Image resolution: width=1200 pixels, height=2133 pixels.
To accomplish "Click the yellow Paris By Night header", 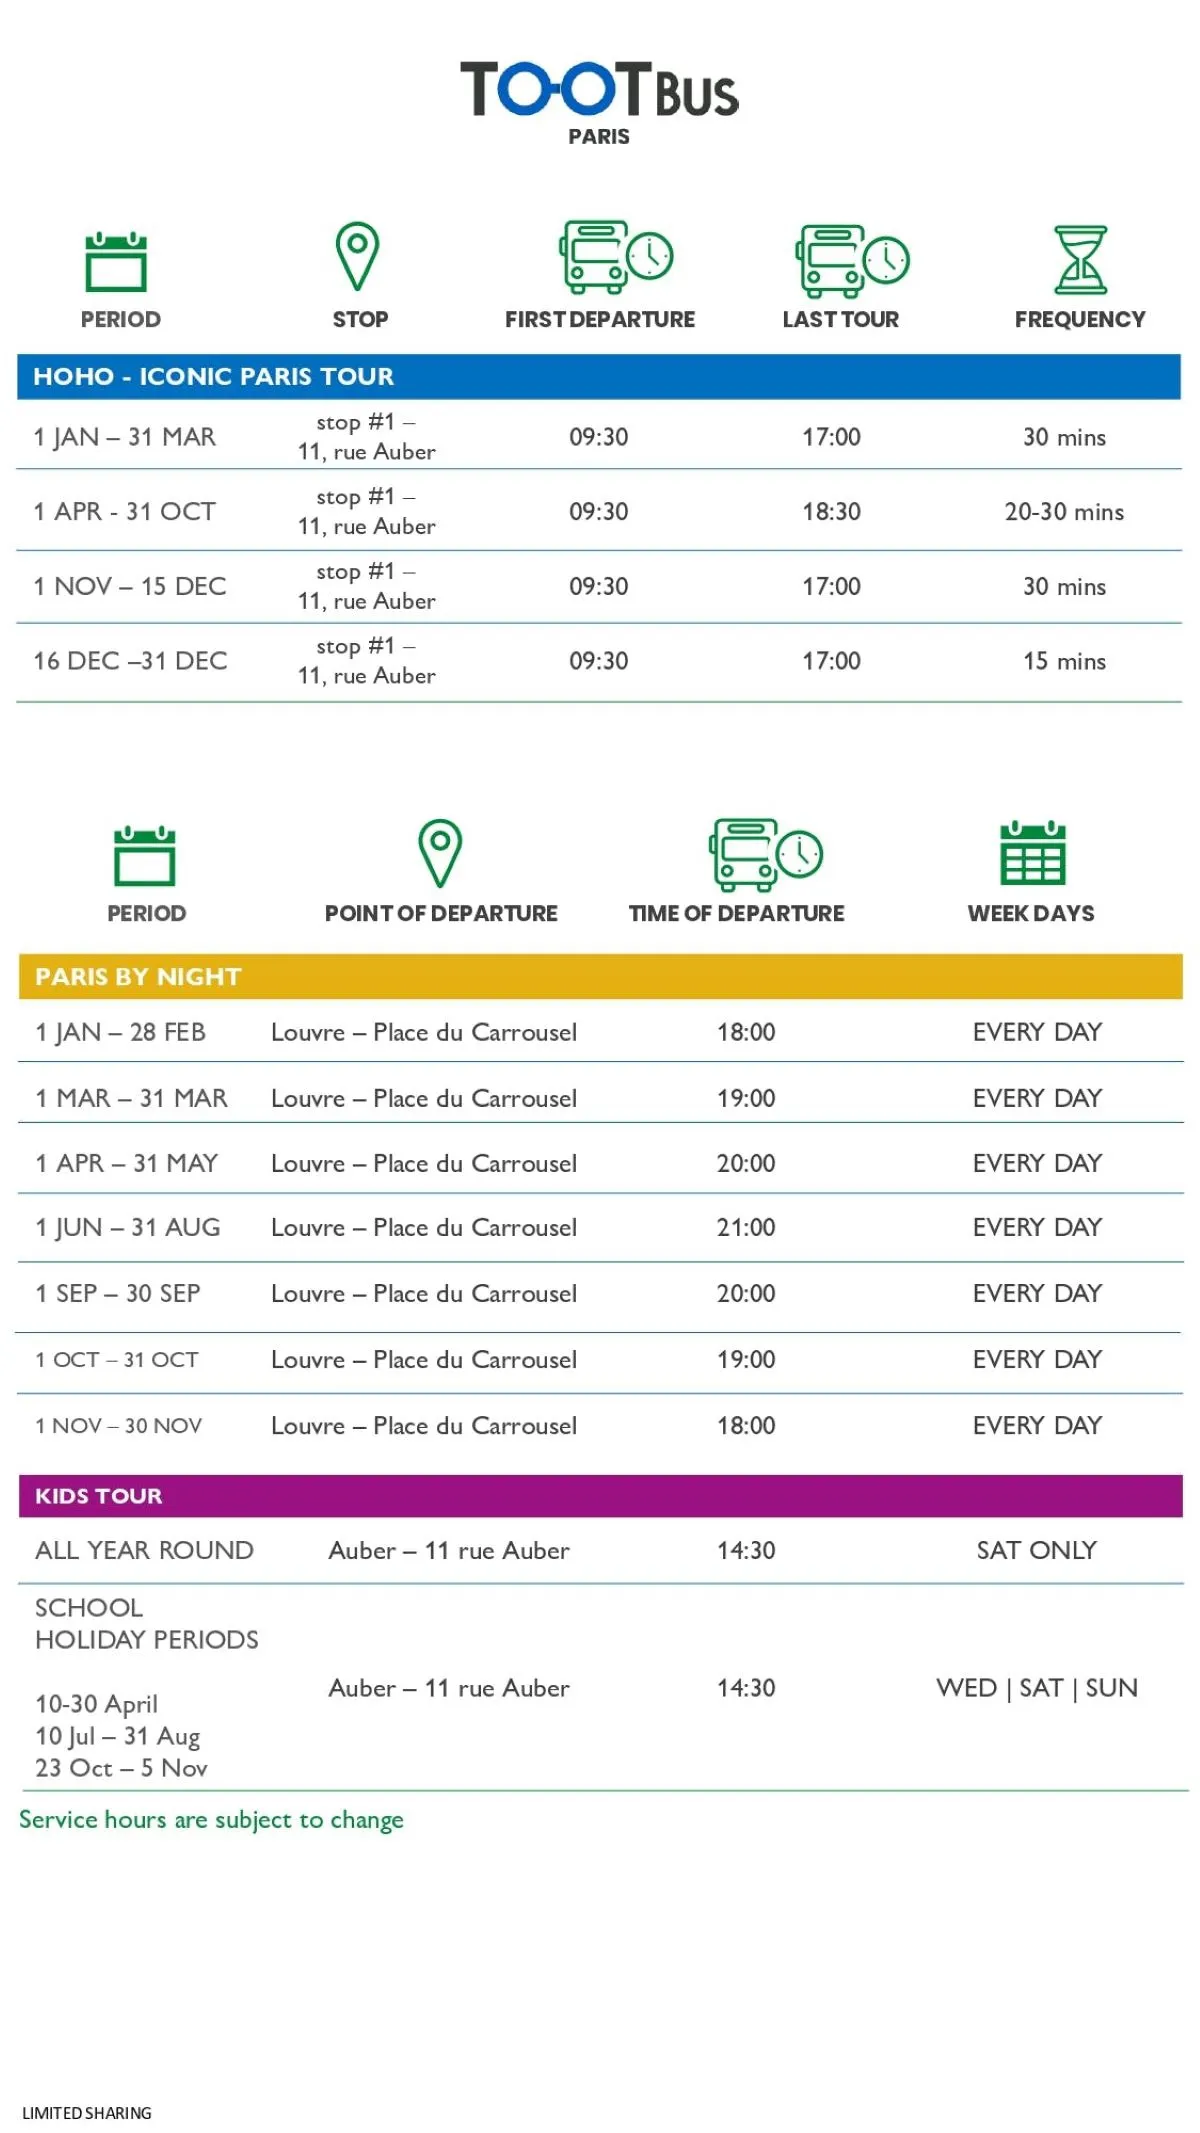I will (x=599, y=976).
